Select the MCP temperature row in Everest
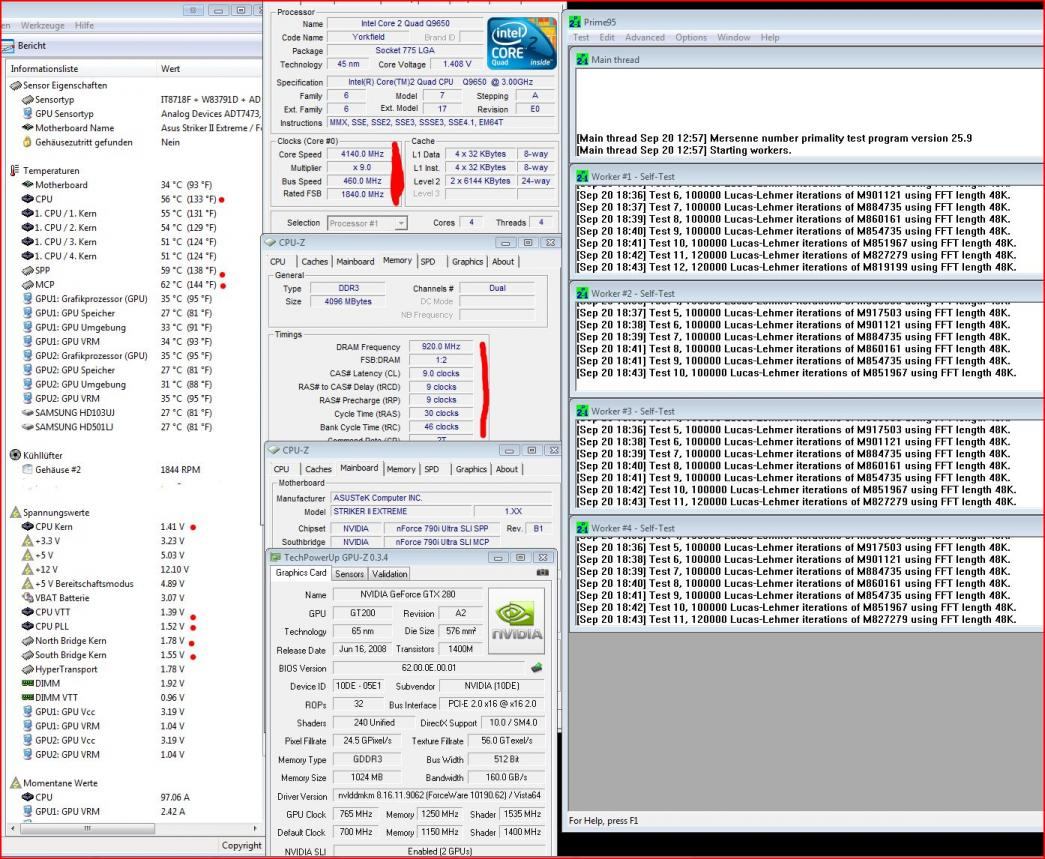 [x=132, y=285]
